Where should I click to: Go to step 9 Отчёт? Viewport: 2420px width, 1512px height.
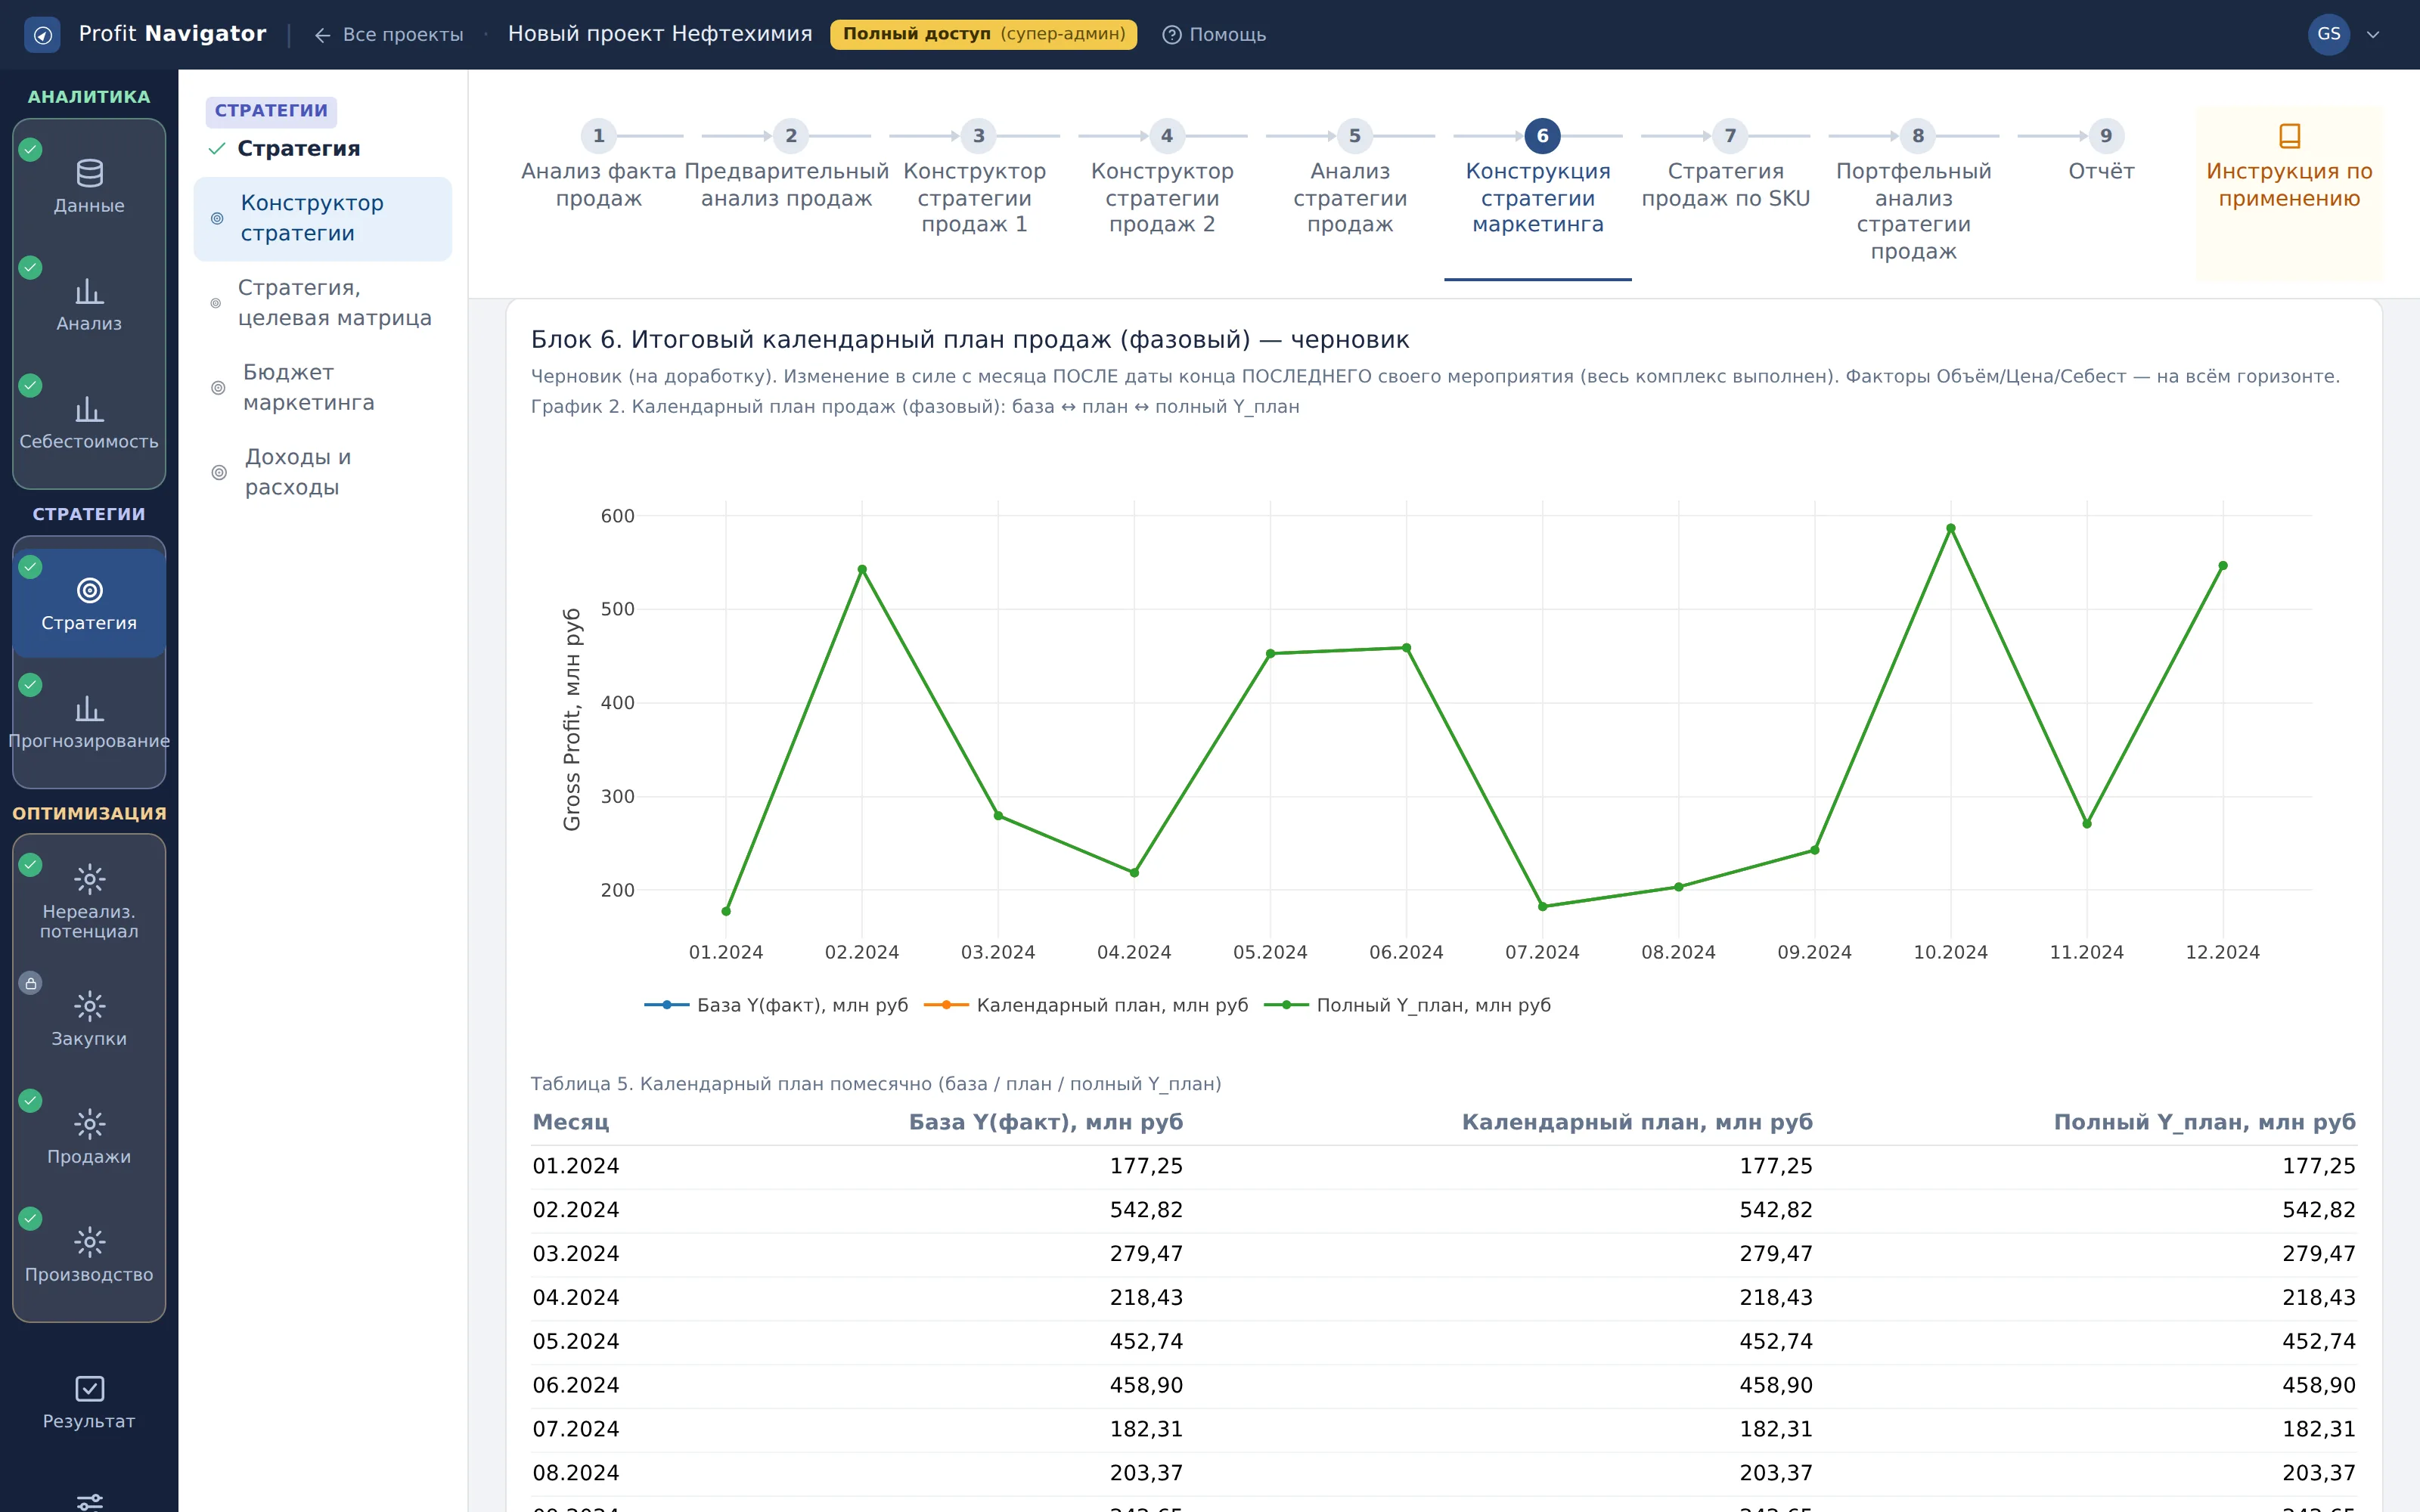2102,153
